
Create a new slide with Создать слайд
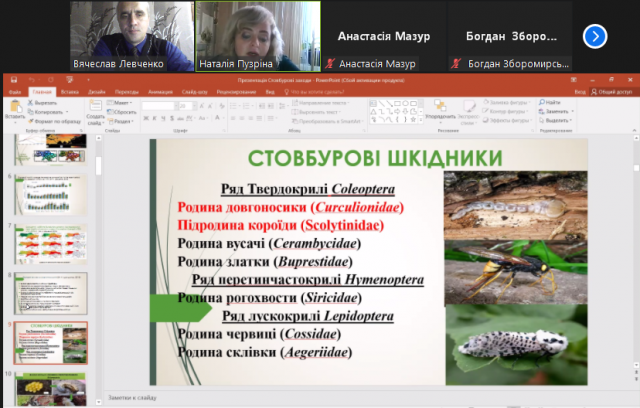[x=96, y=112]
